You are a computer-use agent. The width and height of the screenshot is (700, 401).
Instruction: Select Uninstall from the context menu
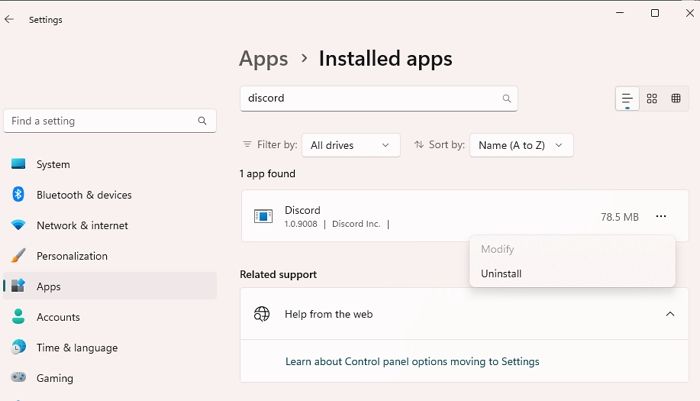click(x=501, y=273)
